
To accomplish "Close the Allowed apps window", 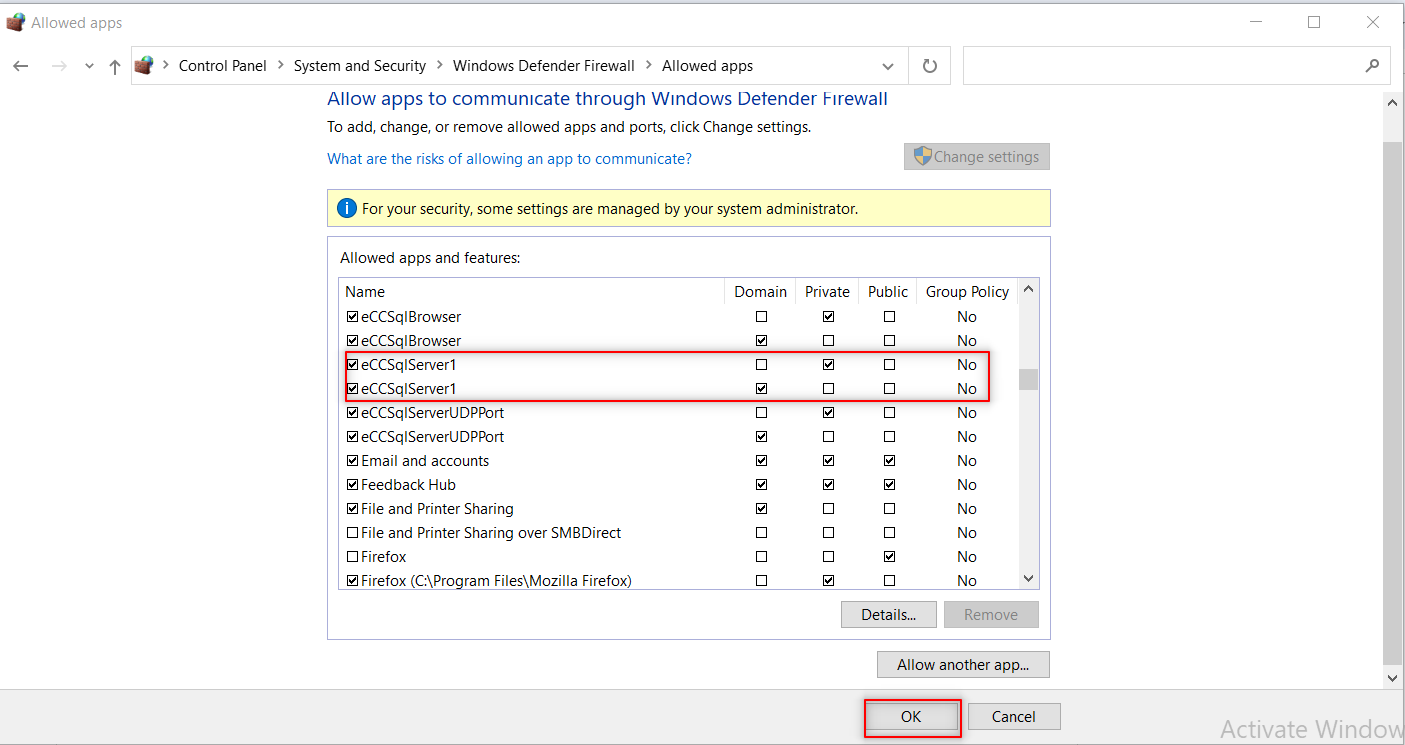I will pyautogui.click(x=1373, y=22).
